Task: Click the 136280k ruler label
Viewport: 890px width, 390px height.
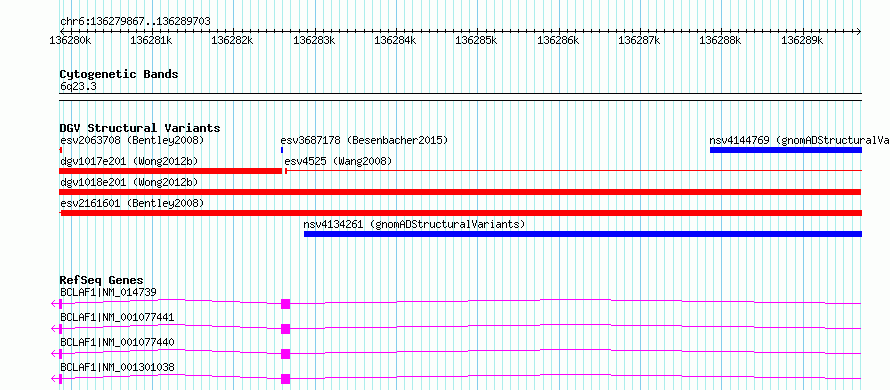Action: coord(70,40)
